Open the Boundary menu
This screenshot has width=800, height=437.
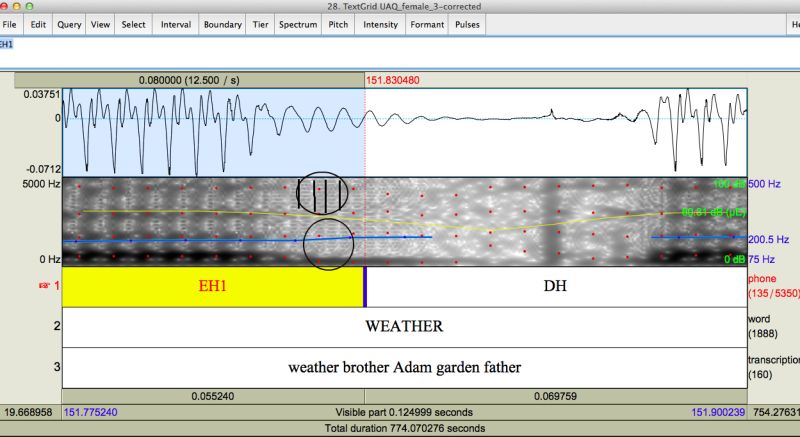222,24
